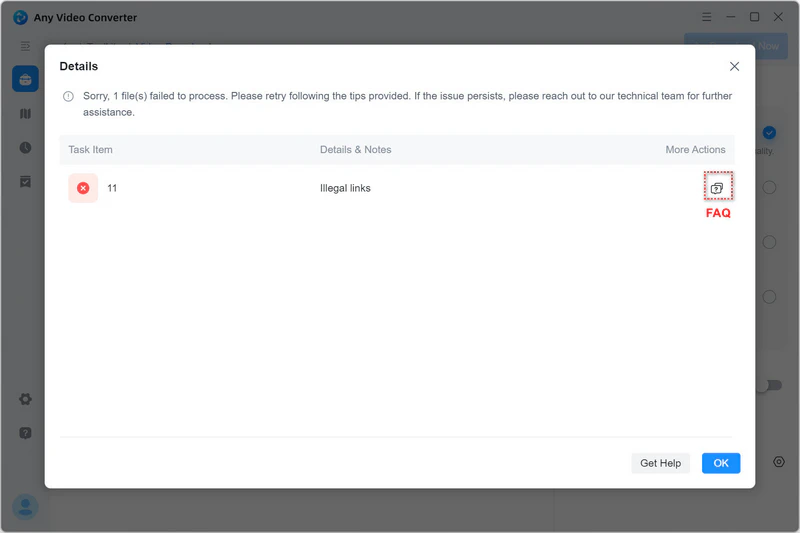Click the Illegal links note text

[345, 188]
